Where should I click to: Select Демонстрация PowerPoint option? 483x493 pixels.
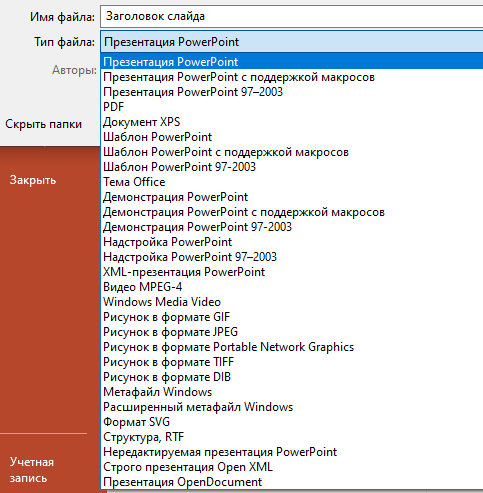tap(292, 197)
